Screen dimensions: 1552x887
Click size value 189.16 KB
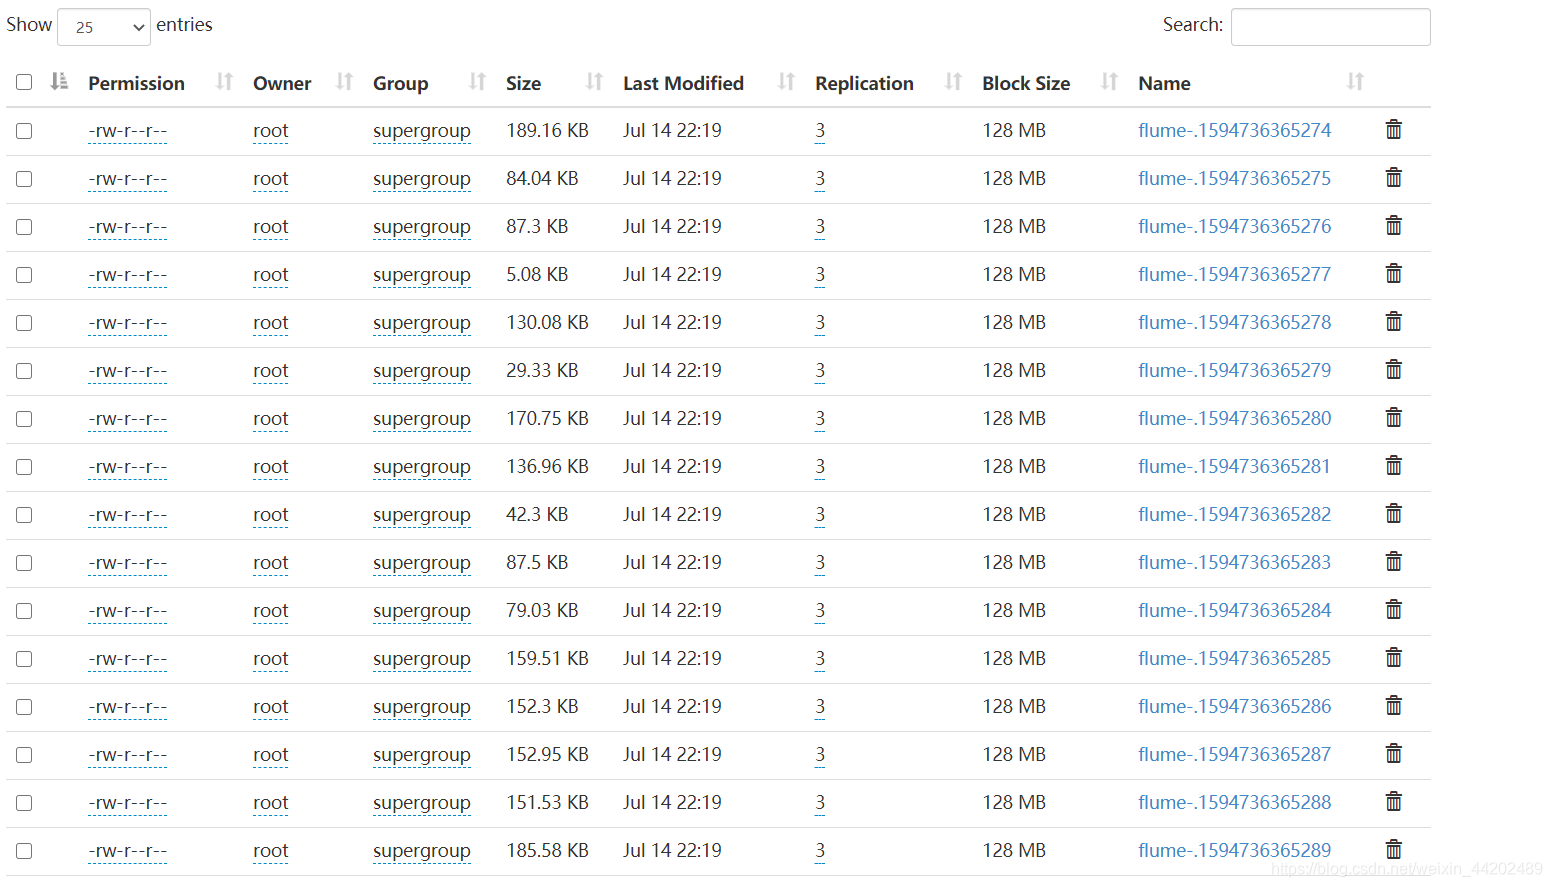tap(547, 130)
